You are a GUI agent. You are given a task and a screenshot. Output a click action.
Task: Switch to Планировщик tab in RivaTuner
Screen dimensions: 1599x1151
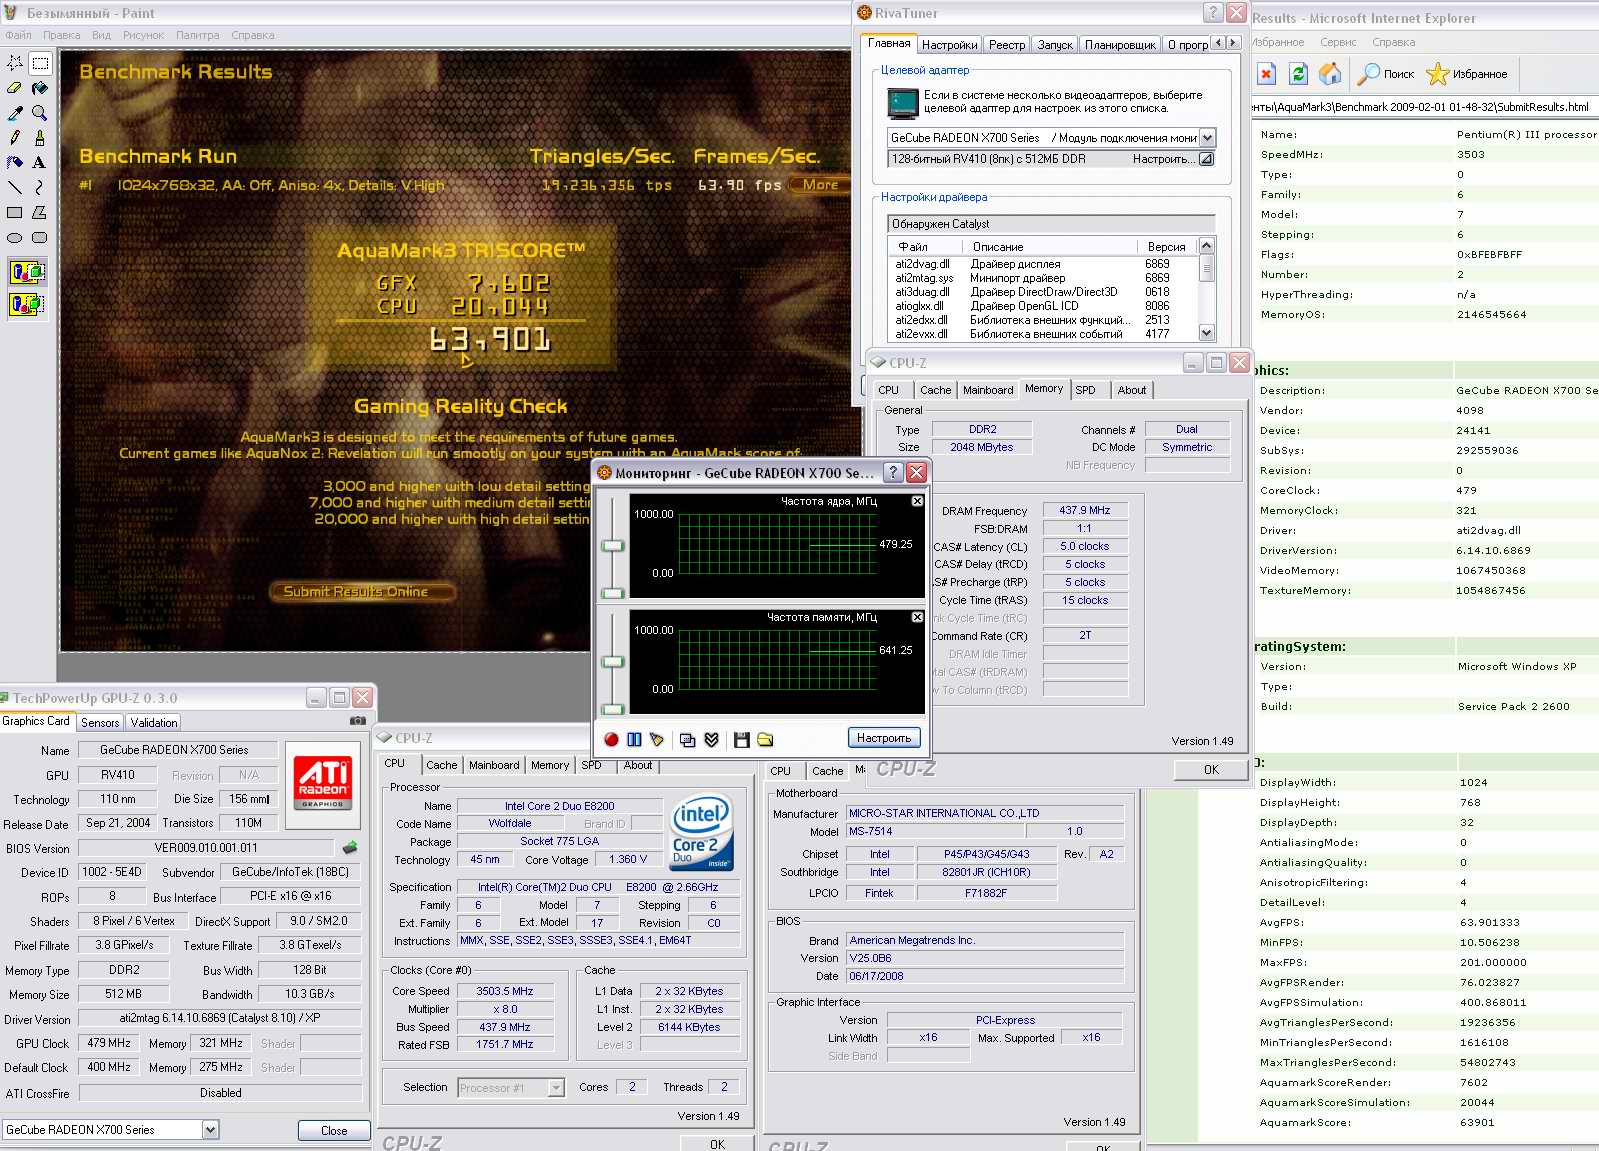pyautogui.click(x=1120, y=45)
